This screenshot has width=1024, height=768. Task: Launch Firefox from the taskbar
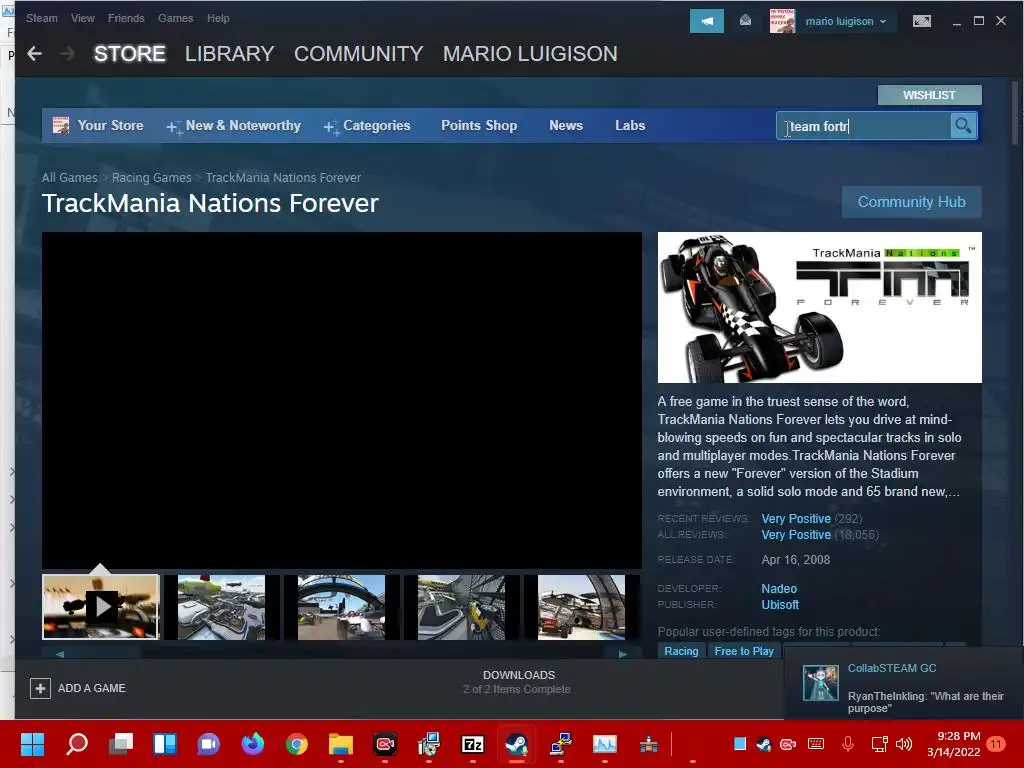pos(253,744)
